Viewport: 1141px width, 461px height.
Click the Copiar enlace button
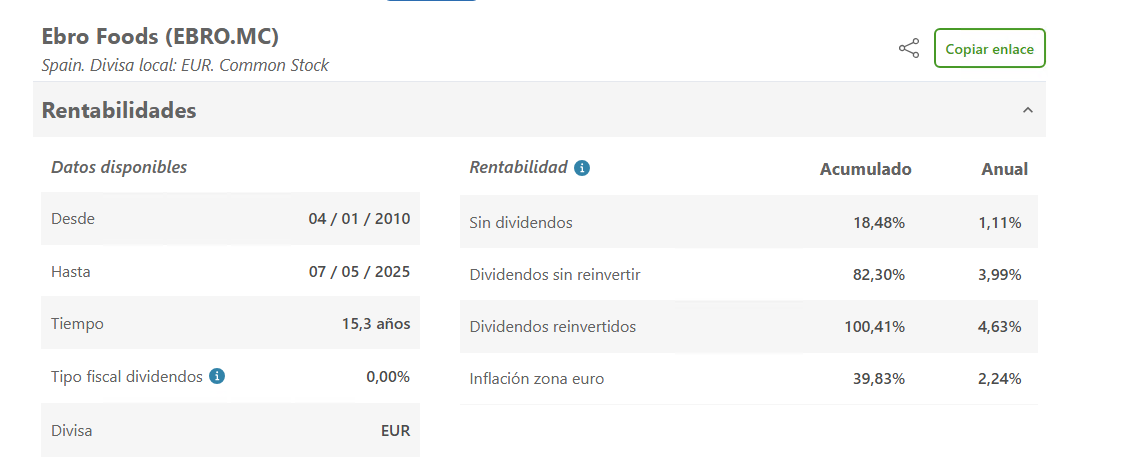tap(990, 49)
